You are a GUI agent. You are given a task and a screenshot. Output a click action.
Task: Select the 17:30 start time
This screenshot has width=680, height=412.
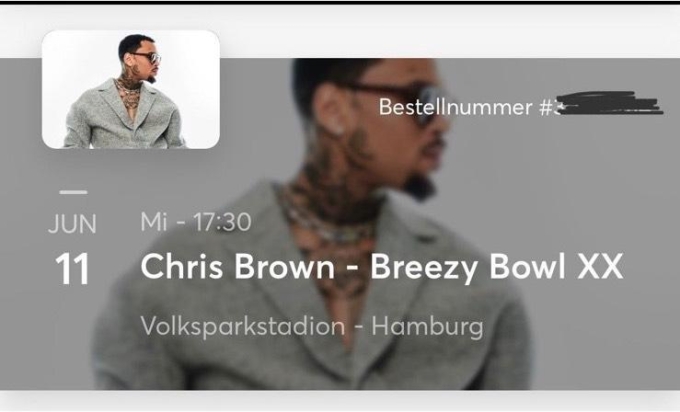(x=222, y=222)
